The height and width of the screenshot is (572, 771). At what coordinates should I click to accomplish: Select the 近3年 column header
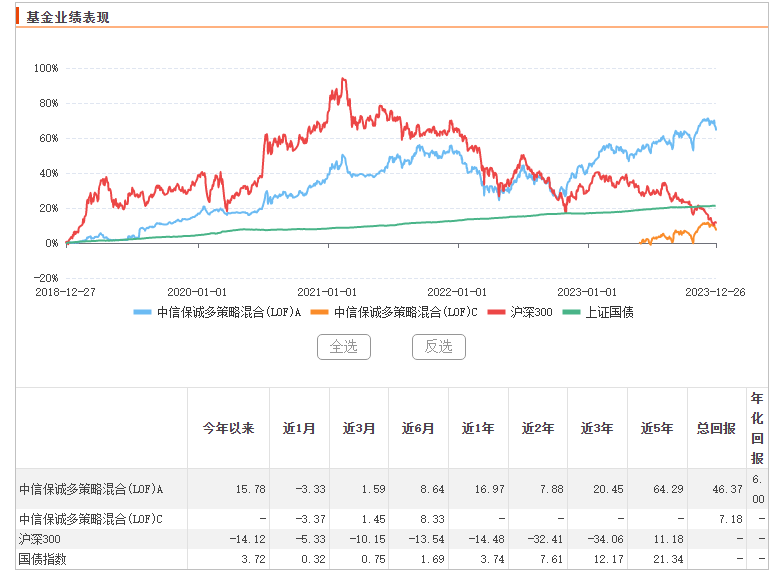pyautogui.click(x=597, y=428)
